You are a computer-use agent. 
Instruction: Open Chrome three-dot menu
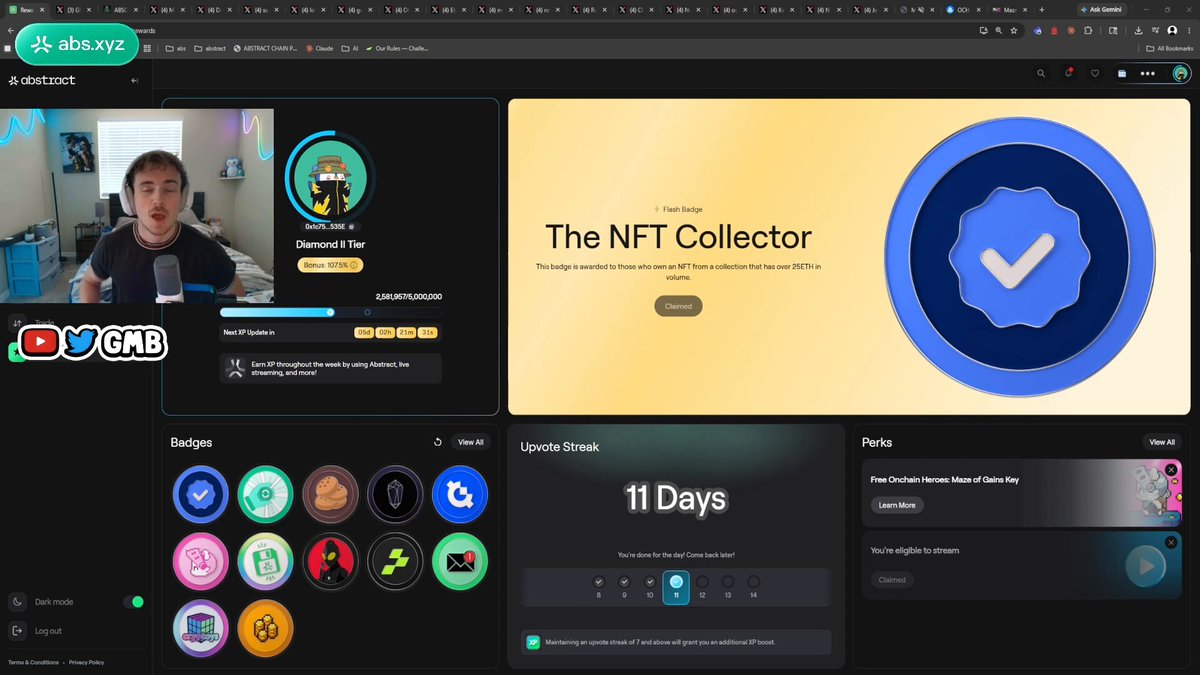click(x=1188, y=31)
